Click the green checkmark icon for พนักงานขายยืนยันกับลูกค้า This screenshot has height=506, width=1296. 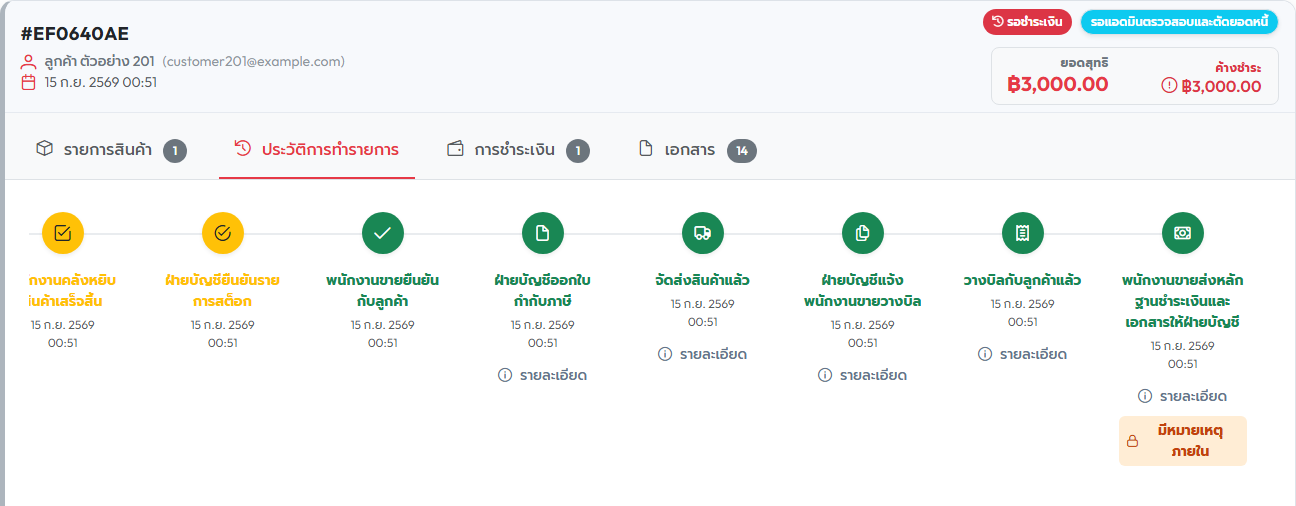(x=383, y=233)
